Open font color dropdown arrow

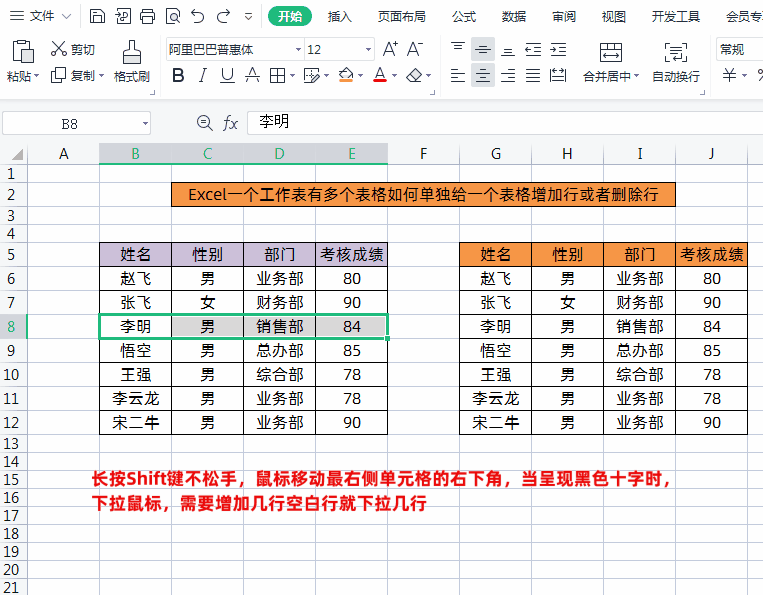[395, 75]
